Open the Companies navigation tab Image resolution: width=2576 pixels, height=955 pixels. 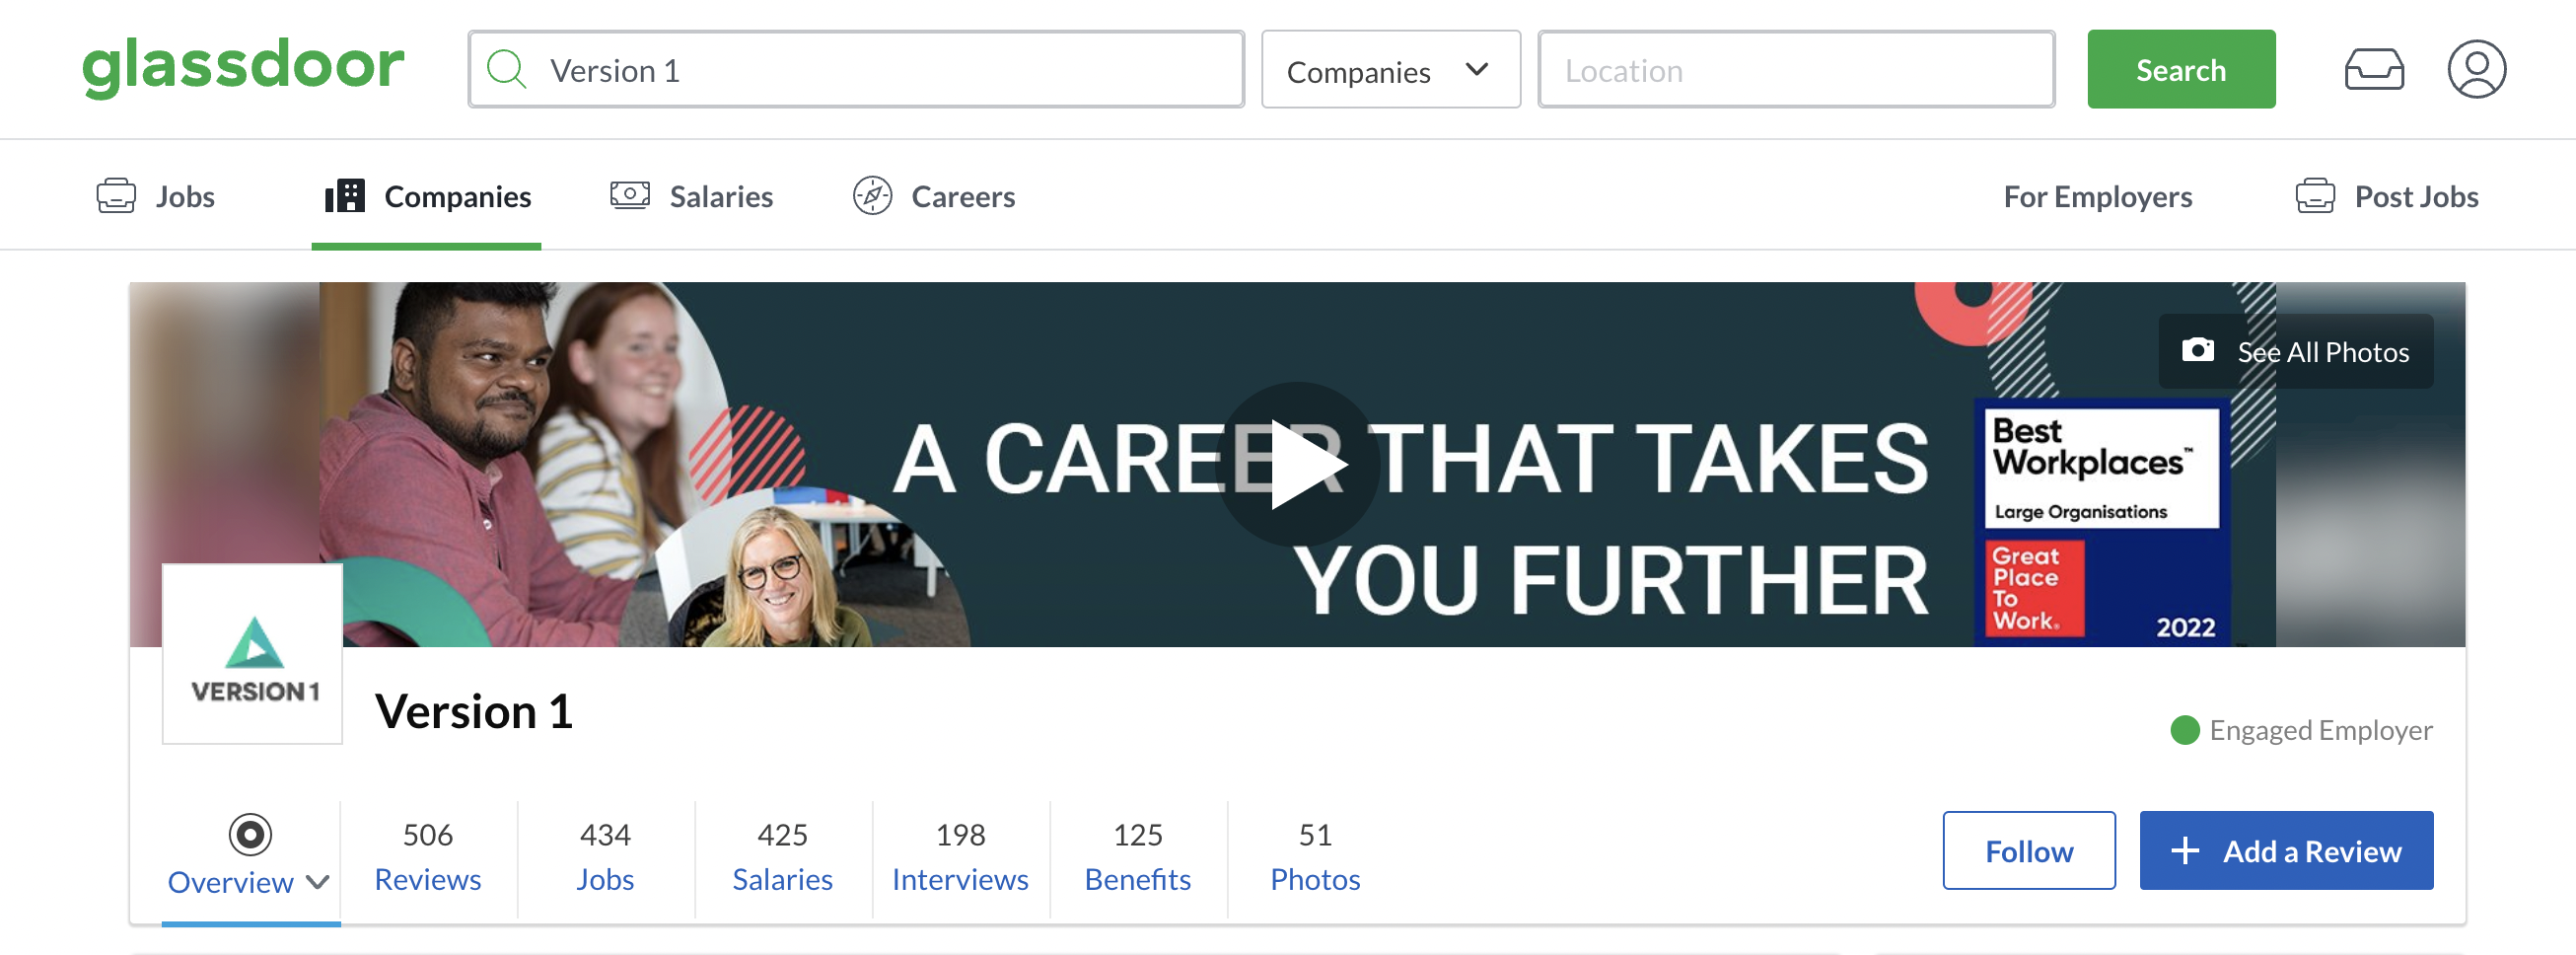427,196
